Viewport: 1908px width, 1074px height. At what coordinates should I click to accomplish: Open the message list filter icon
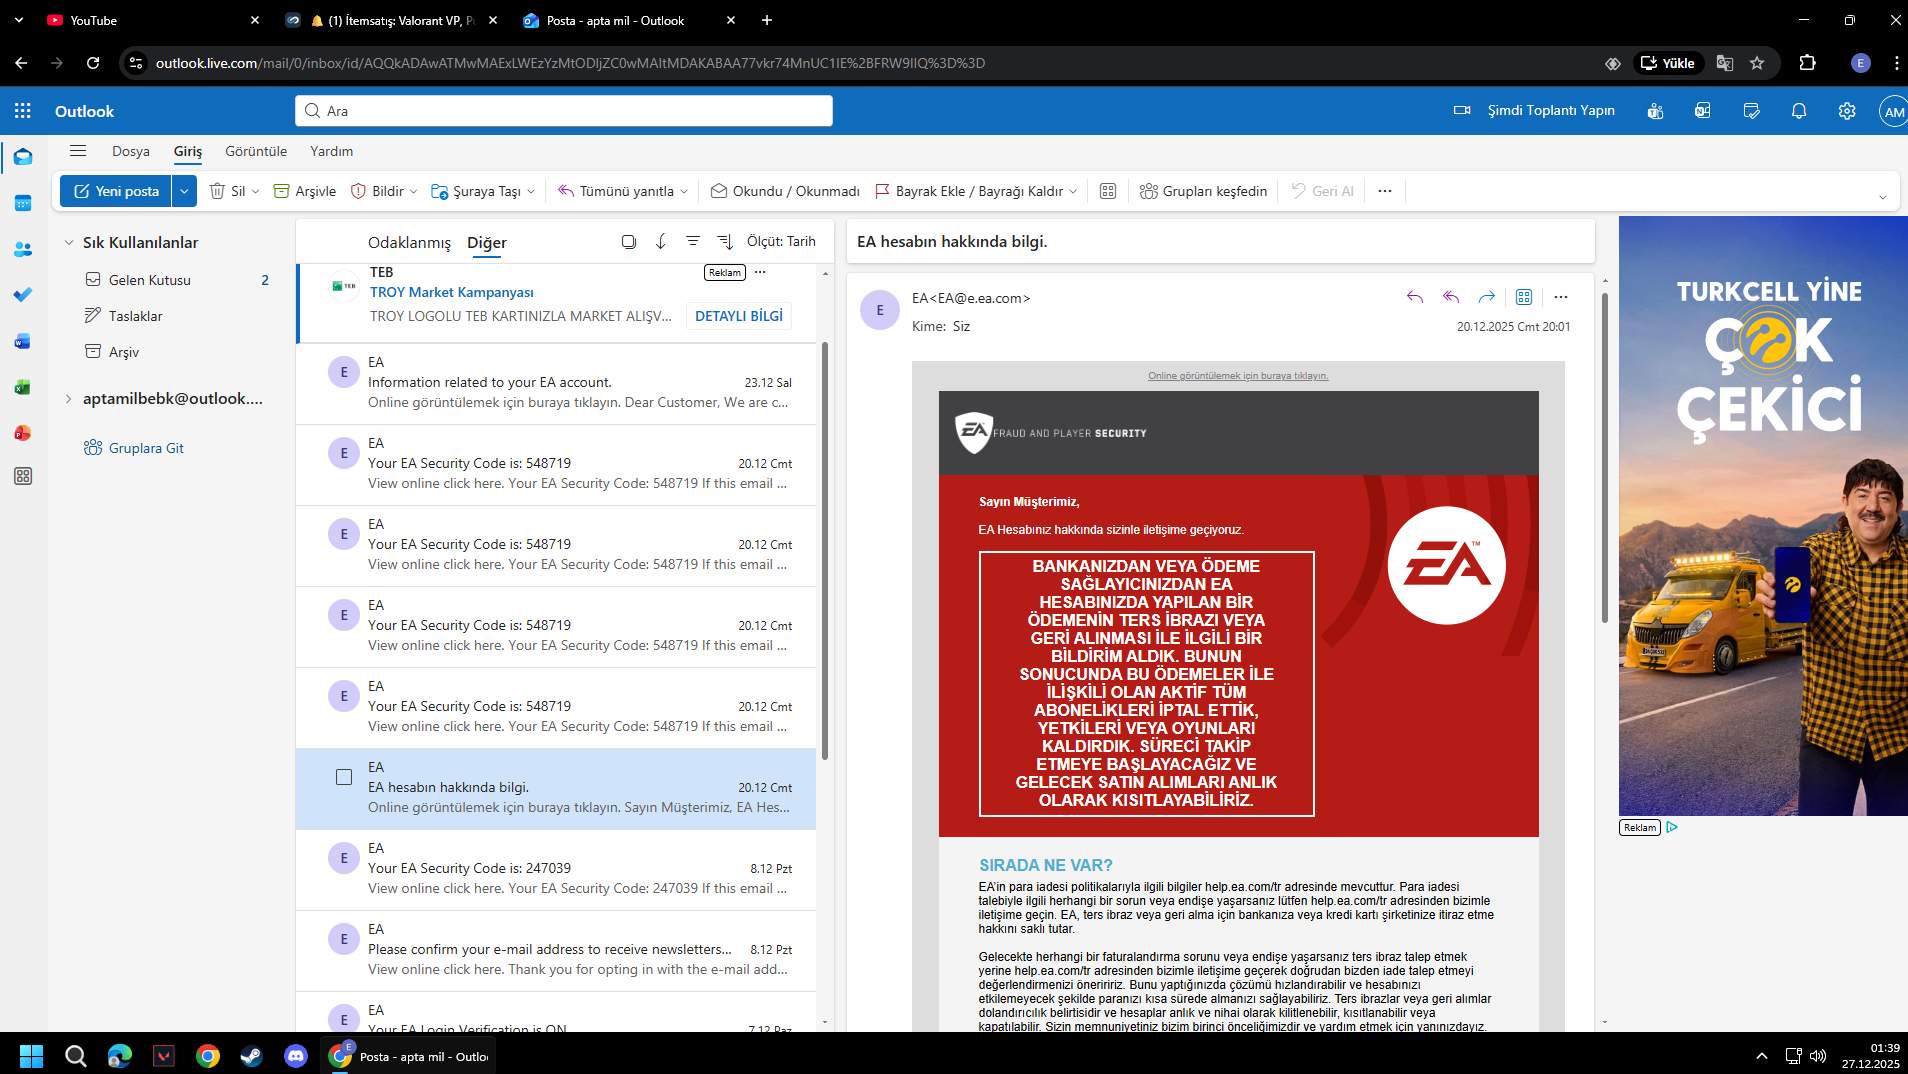tap(692, 242)
